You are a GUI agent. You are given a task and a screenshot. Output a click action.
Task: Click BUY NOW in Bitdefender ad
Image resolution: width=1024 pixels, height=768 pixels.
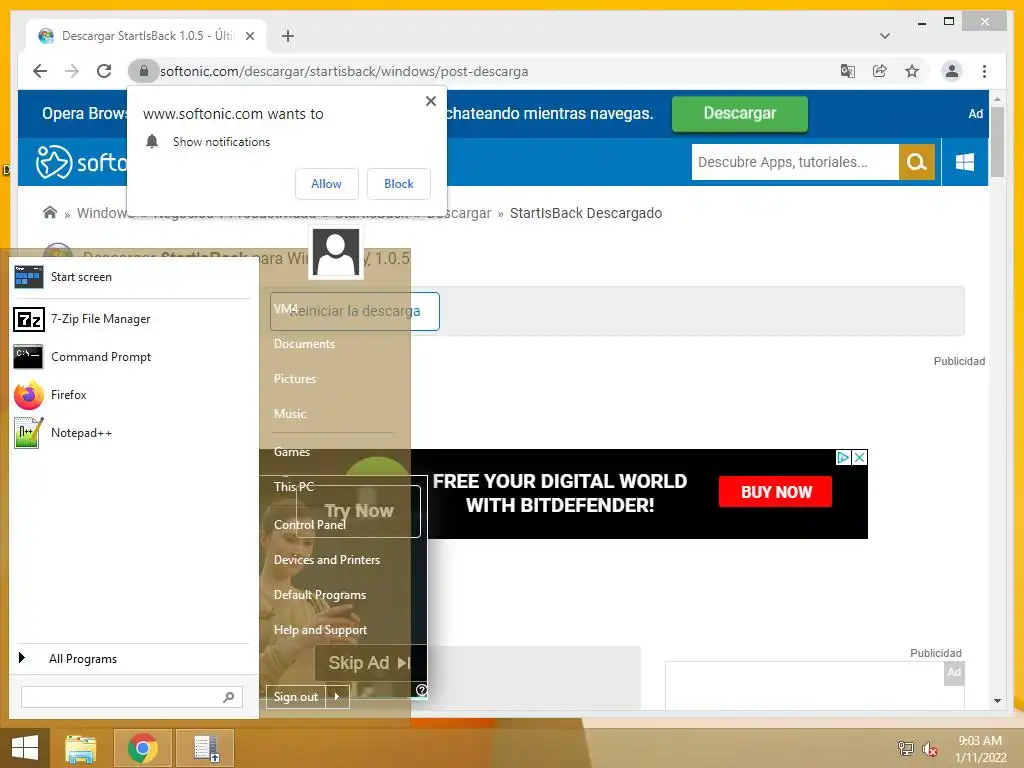click(775, 492)
